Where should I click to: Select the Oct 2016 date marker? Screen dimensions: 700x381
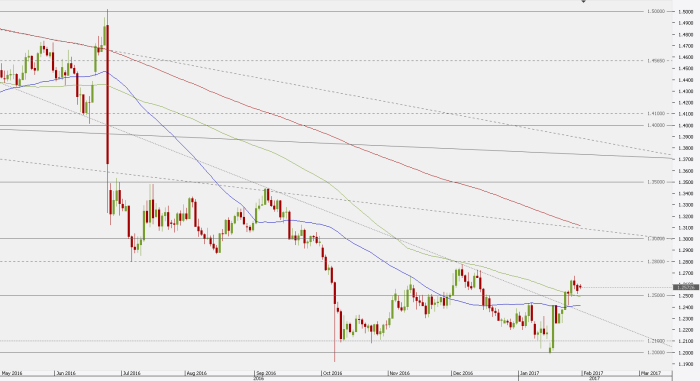tap(332, 373)
